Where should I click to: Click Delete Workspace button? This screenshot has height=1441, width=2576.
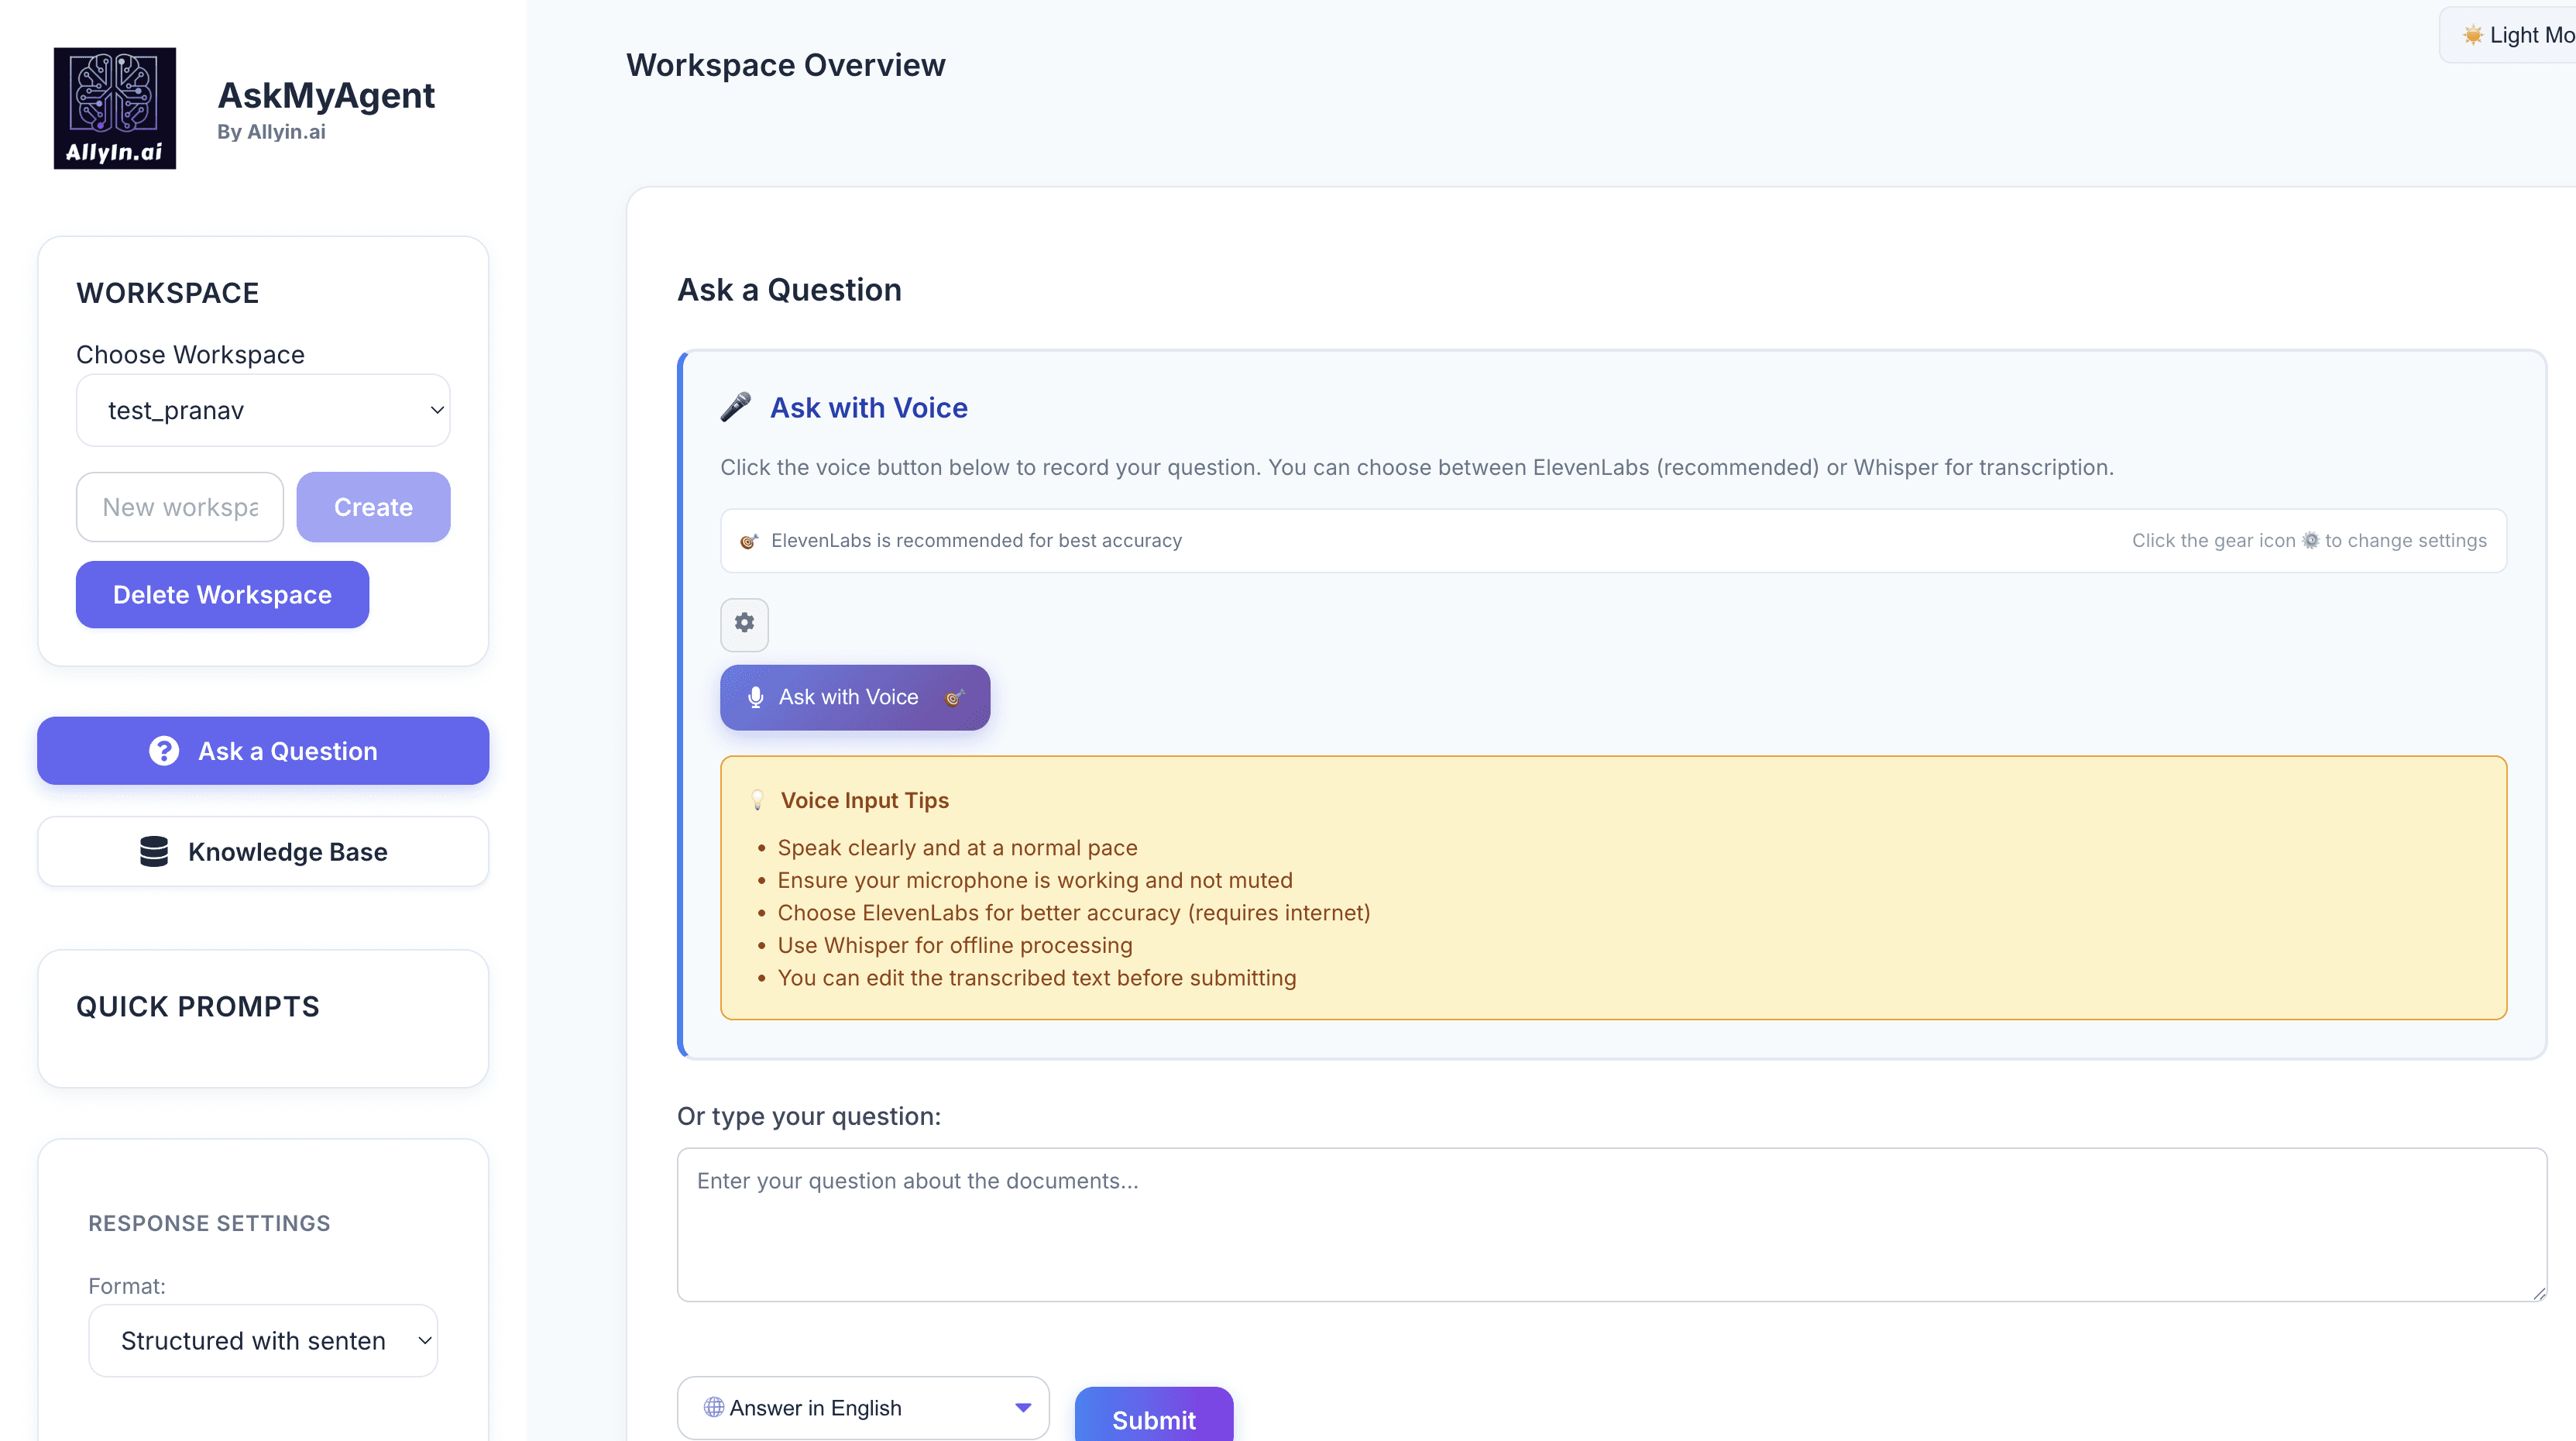[x=222, y=594]
